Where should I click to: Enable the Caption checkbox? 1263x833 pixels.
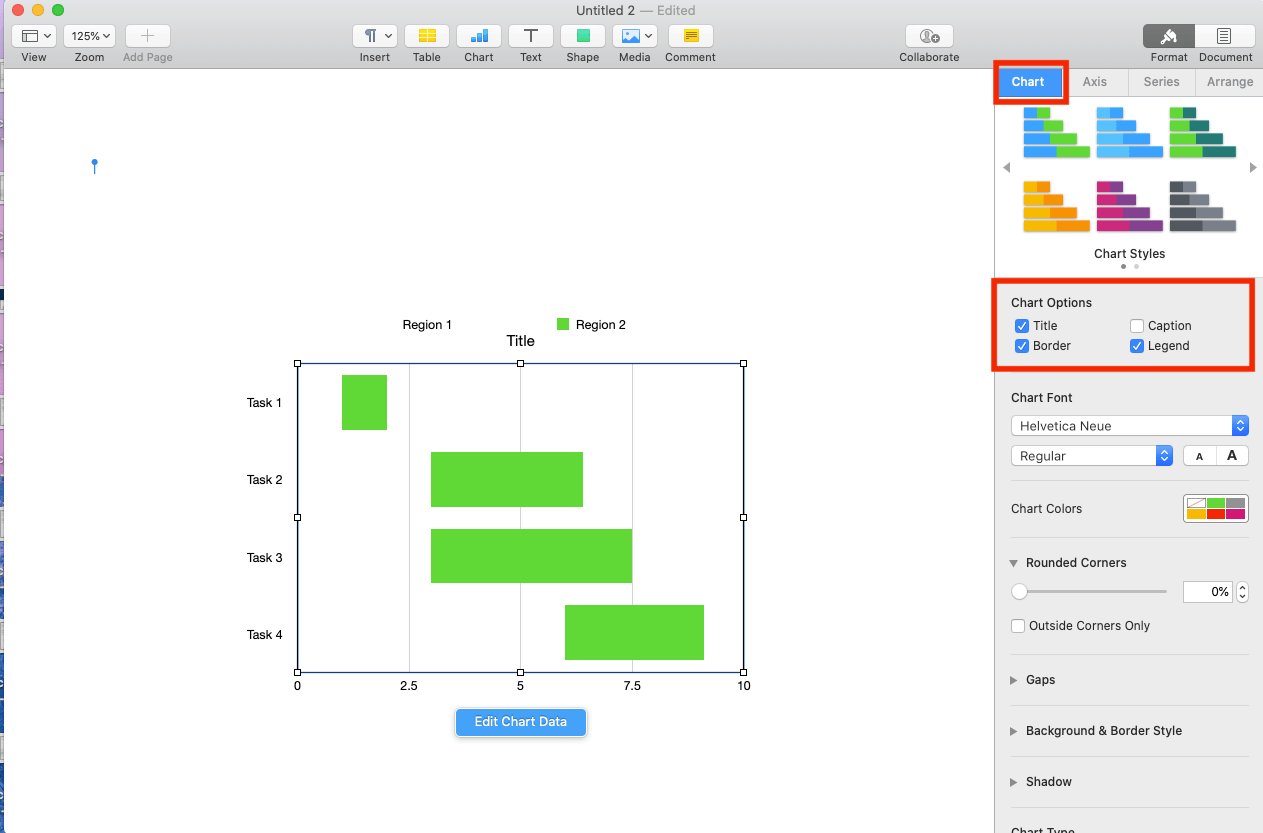pos(1136,325)
